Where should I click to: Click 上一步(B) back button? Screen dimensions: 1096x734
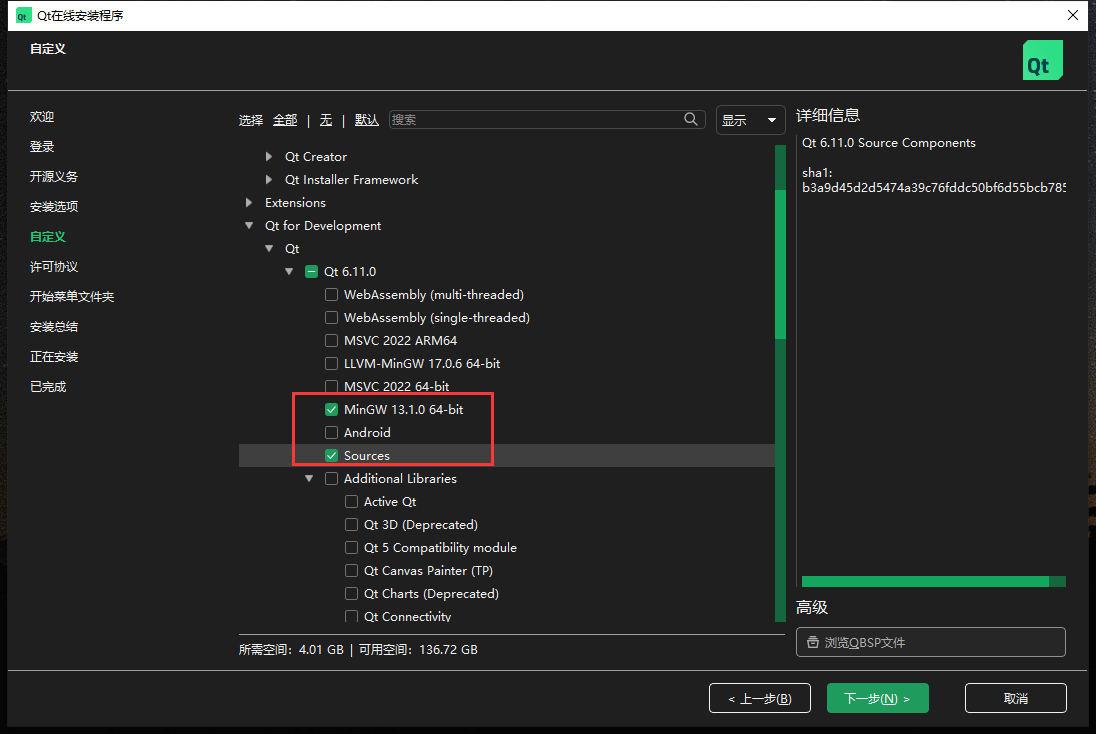760,698
